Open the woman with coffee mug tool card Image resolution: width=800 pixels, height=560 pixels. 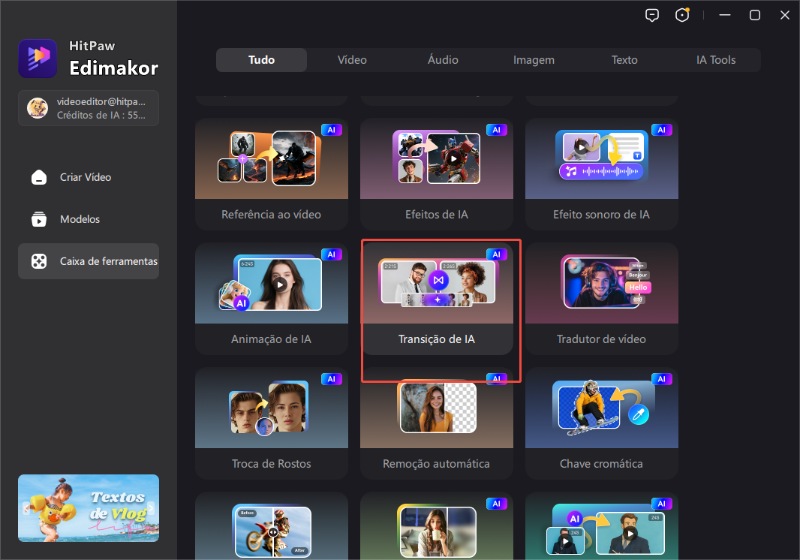[x=436, y=526]
